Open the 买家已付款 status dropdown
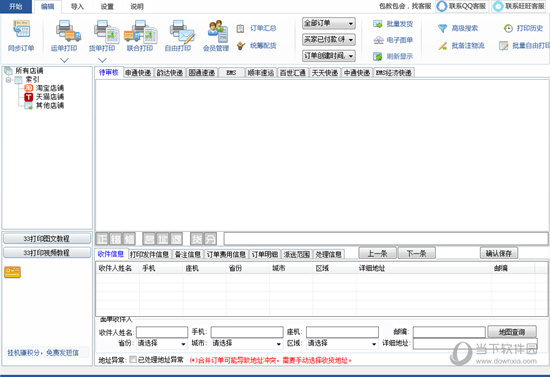This screenshot has height=377, width=550. click(329, 40)
